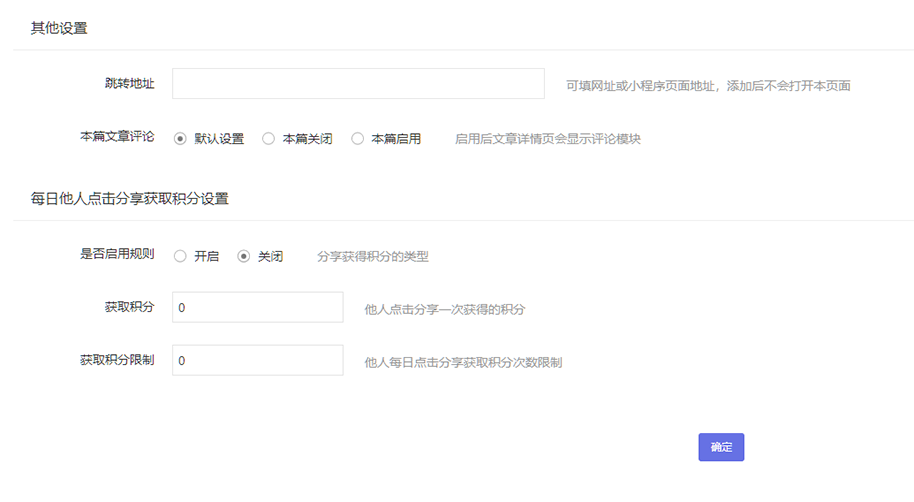Submit the form with 确定 button
Screen dimensions: 914x502
point(721,447)
